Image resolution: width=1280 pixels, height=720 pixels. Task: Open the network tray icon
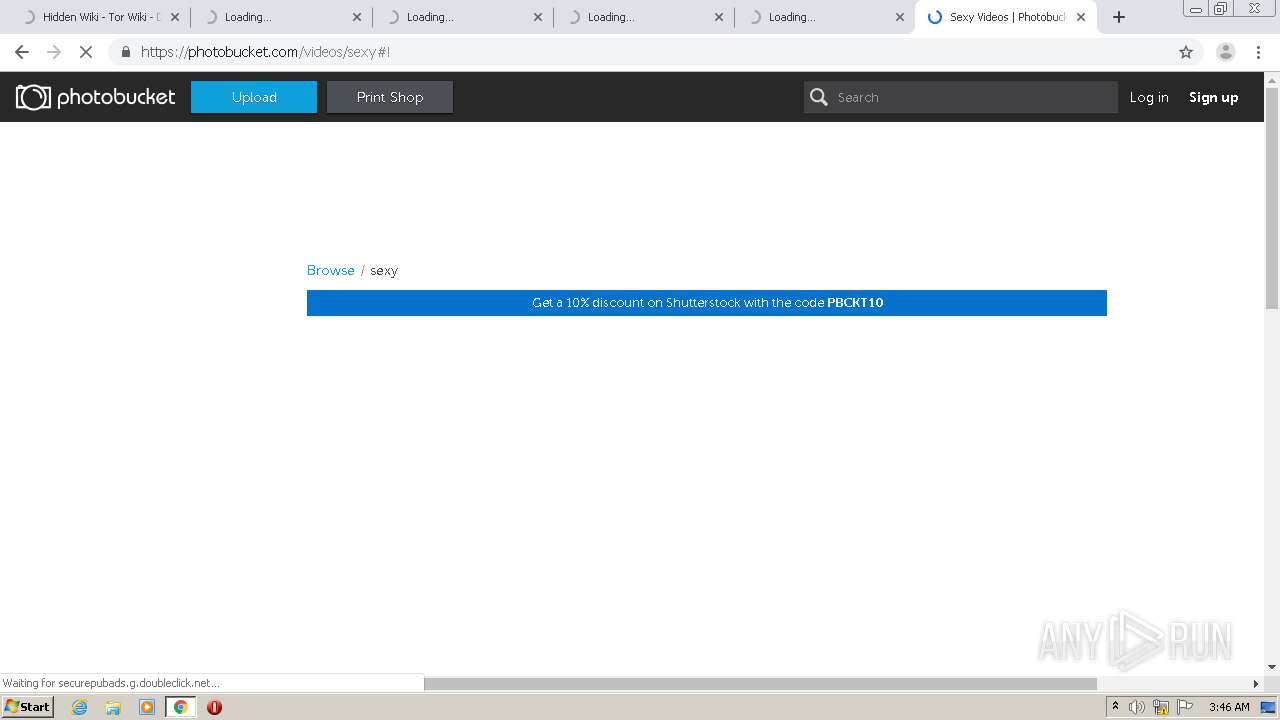point(1161,707)
